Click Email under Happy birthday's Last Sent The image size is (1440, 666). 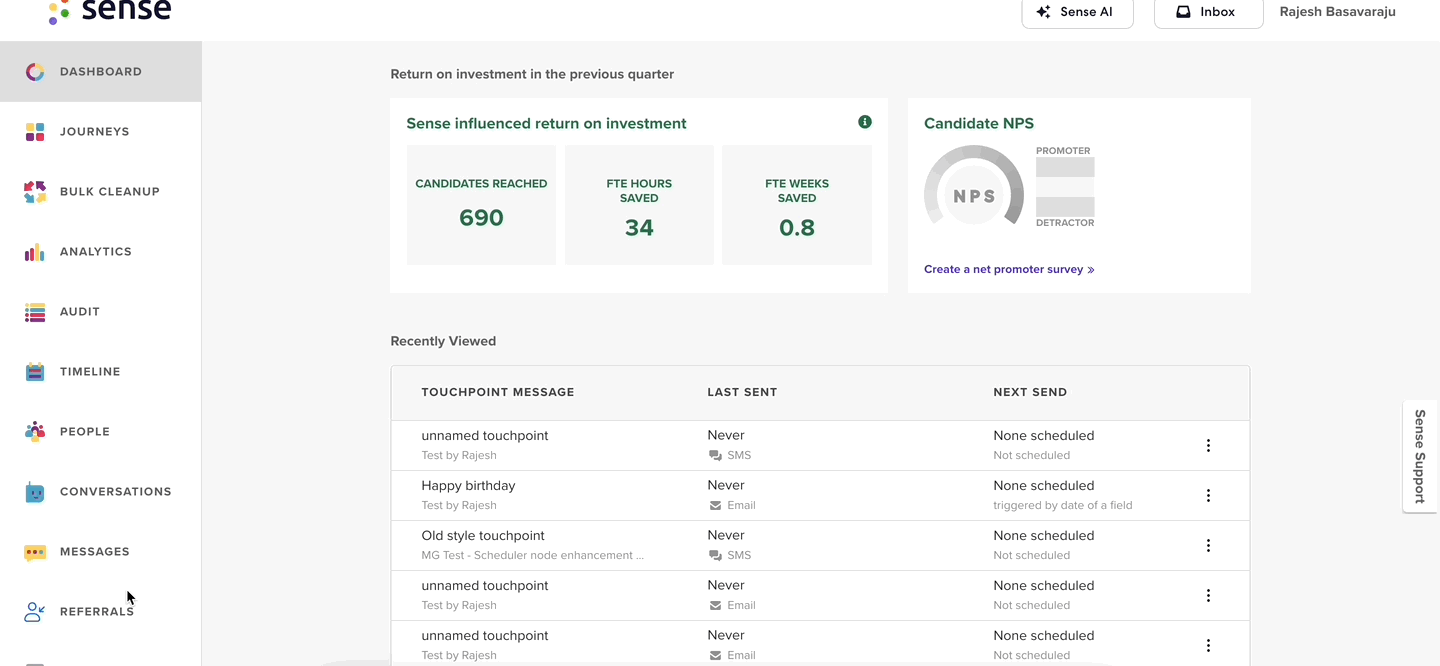coord(732,506)
